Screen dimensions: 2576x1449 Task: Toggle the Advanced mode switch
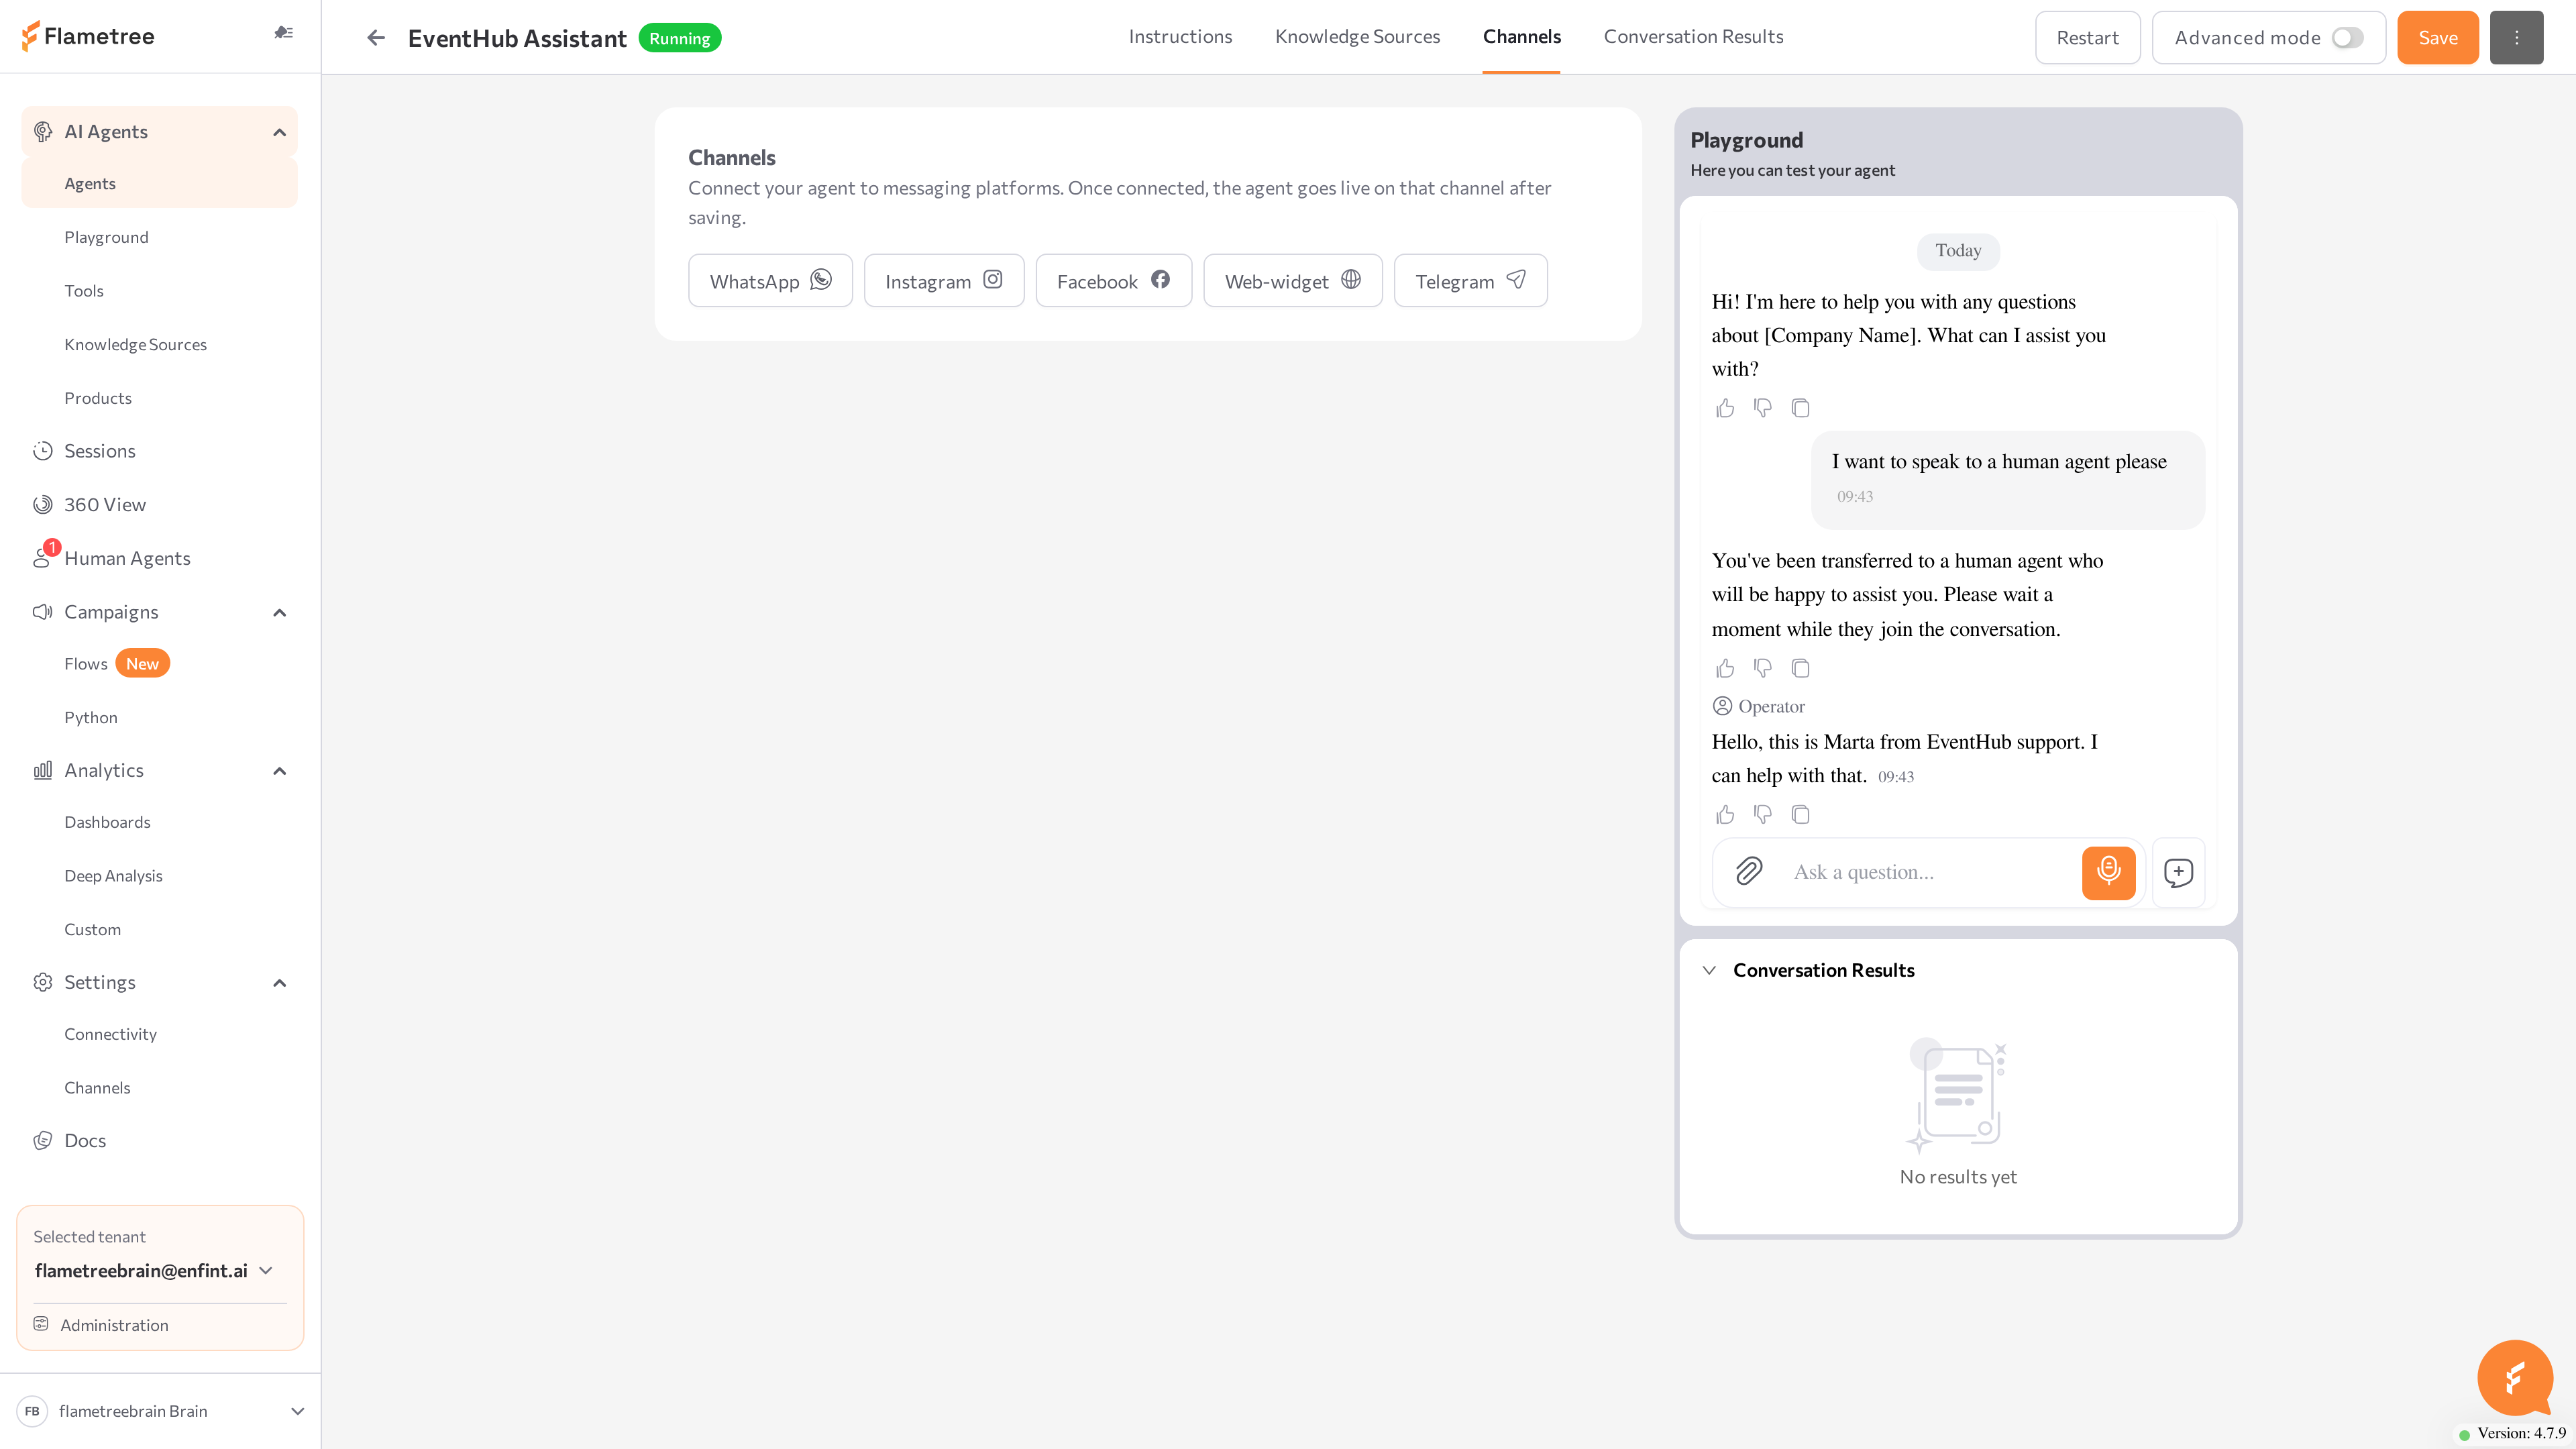point(2347,38)
